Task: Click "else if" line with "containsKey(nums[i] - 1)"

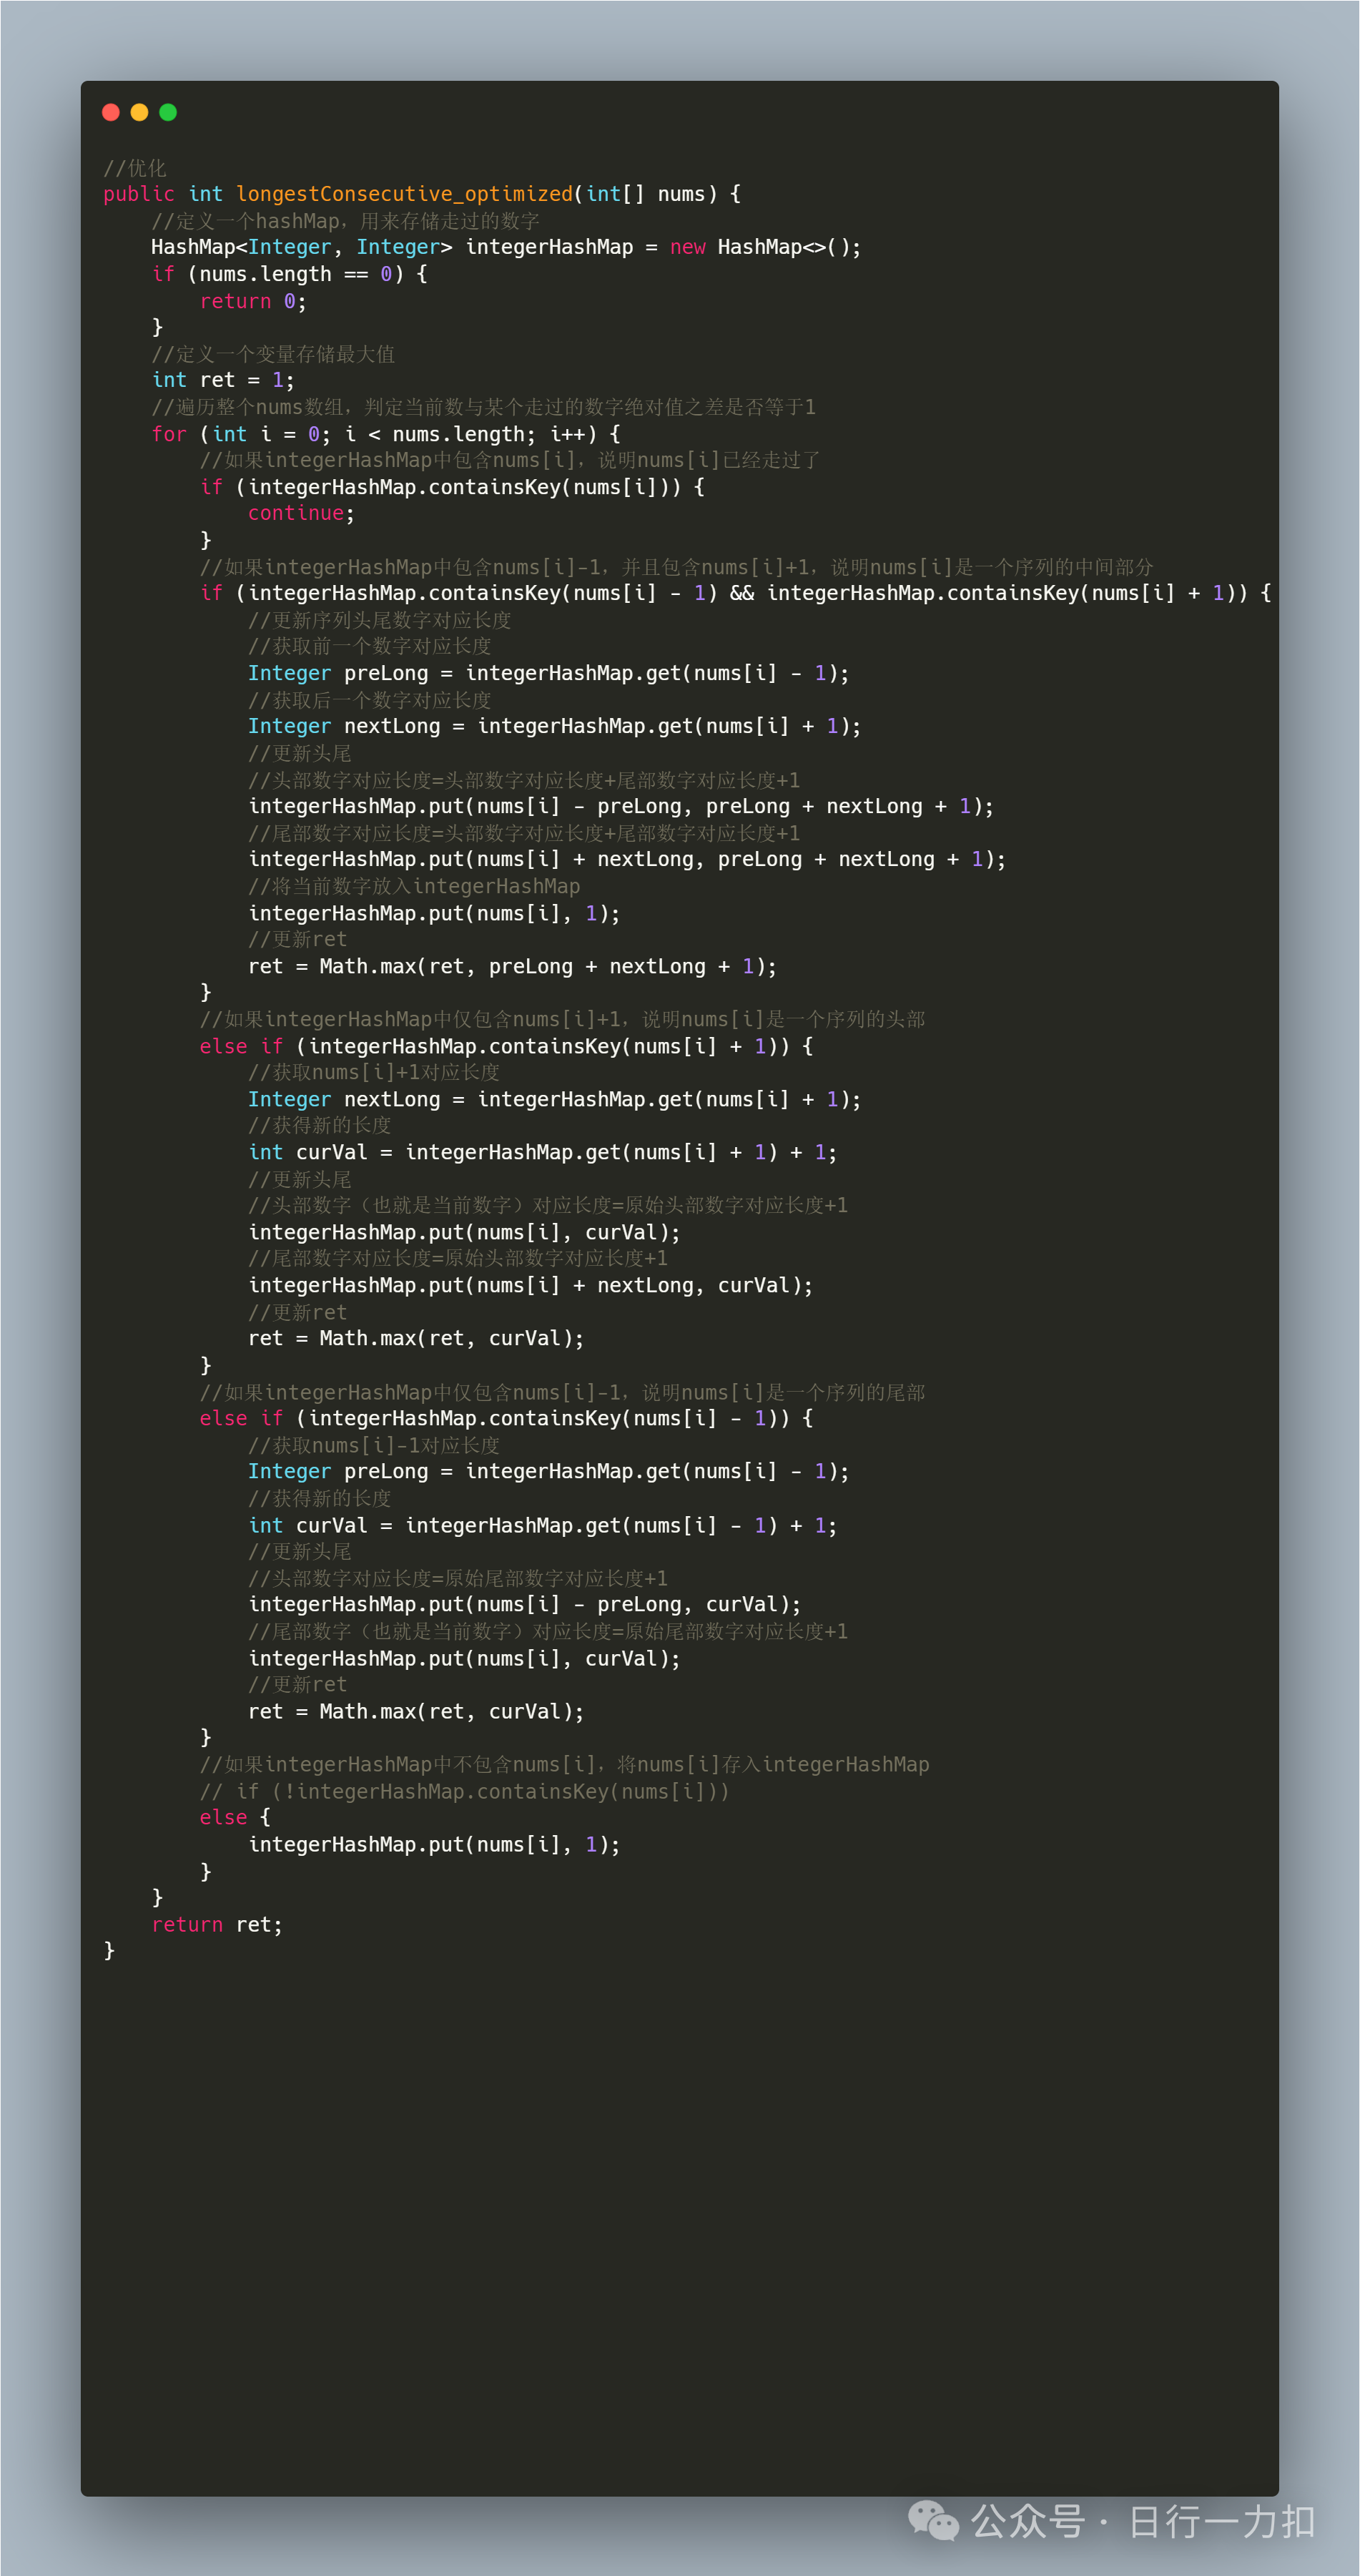Action: point(506,1418)
